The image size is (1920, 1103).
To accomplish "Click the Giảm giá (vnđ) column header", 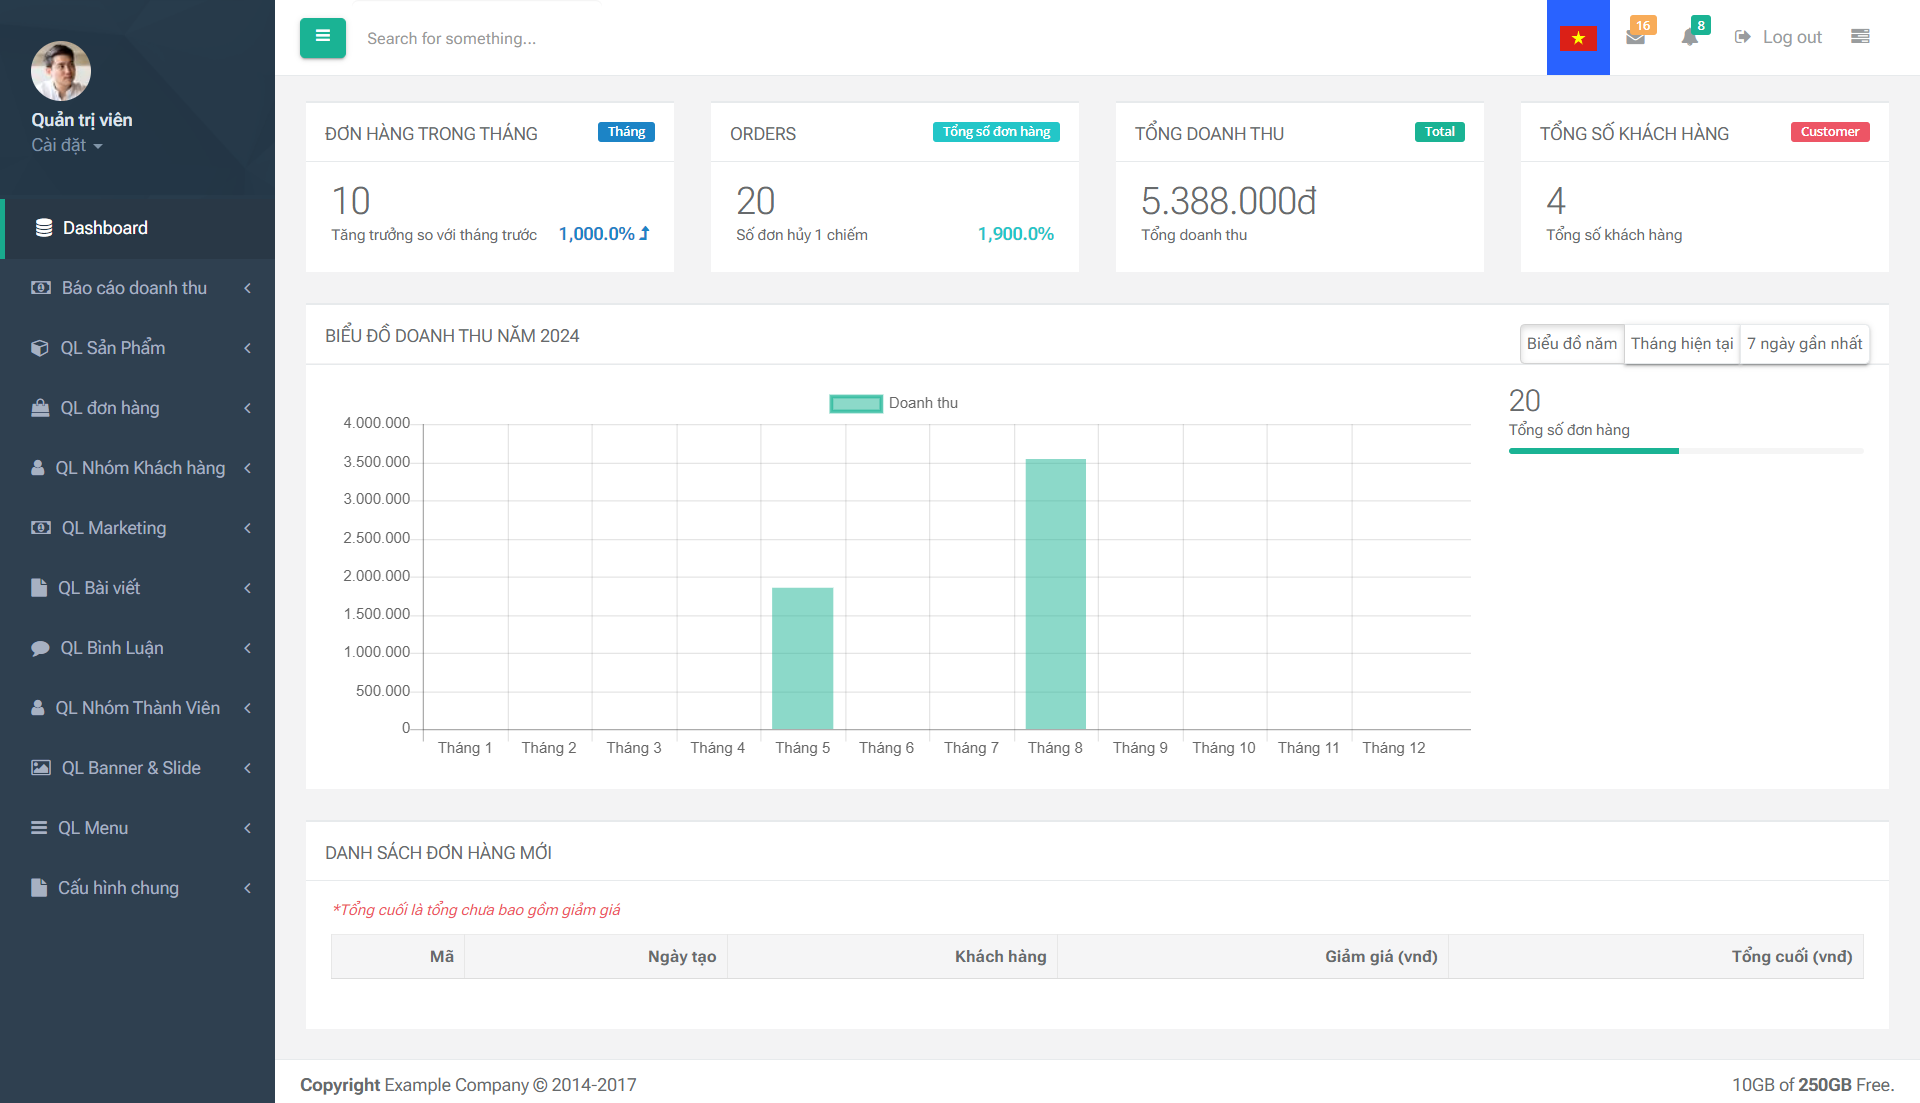I will point(1253,957).
